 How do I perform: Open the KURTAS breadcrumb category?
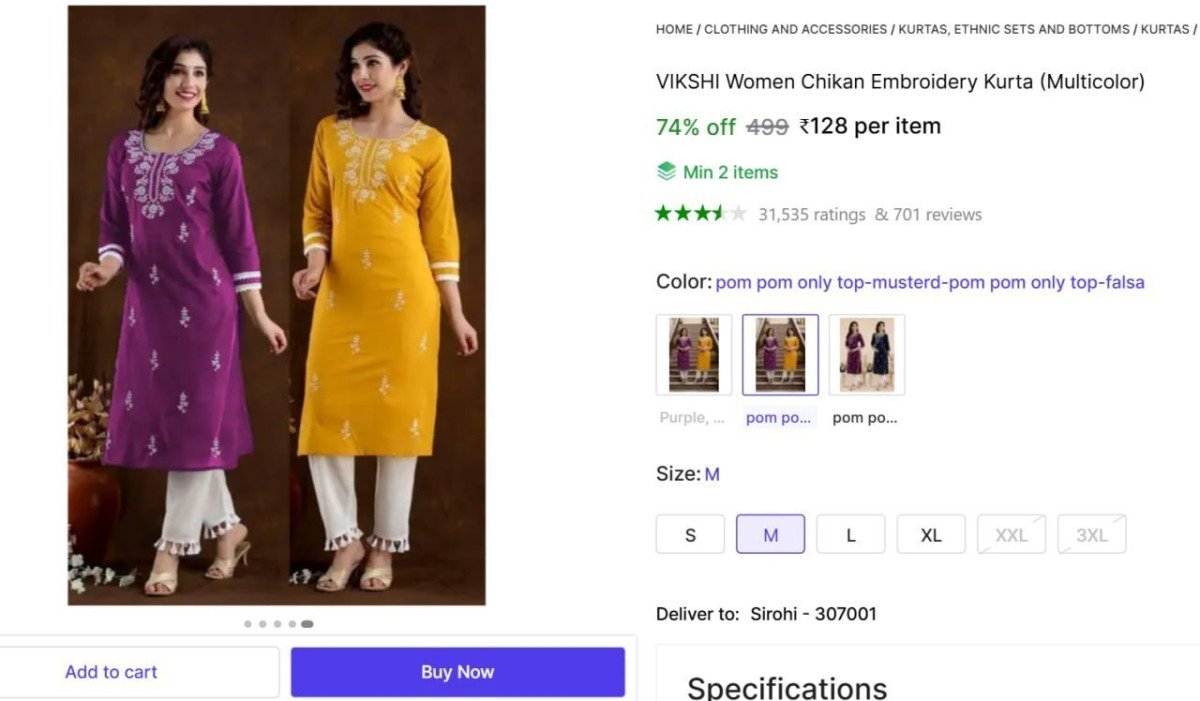coord(1164,29)
